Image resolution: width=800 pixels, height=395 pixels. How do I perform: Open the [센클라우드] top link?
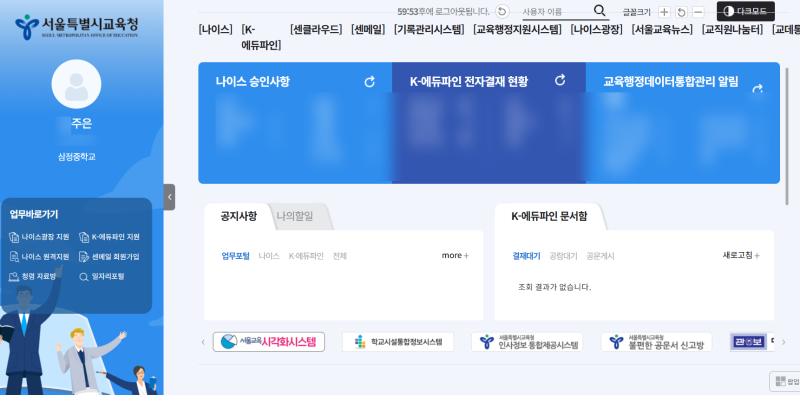316,30
